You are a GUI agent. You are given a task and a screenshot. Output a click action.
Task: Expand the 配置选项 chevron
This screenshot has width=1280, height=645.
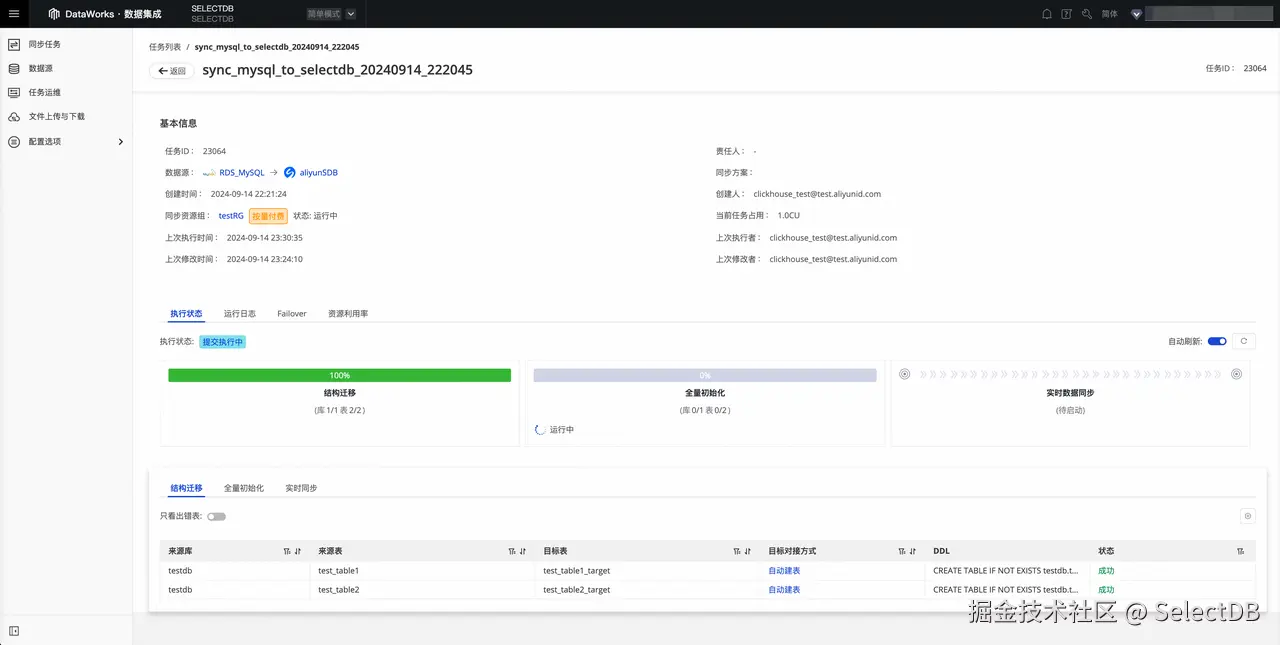point(121,142)
